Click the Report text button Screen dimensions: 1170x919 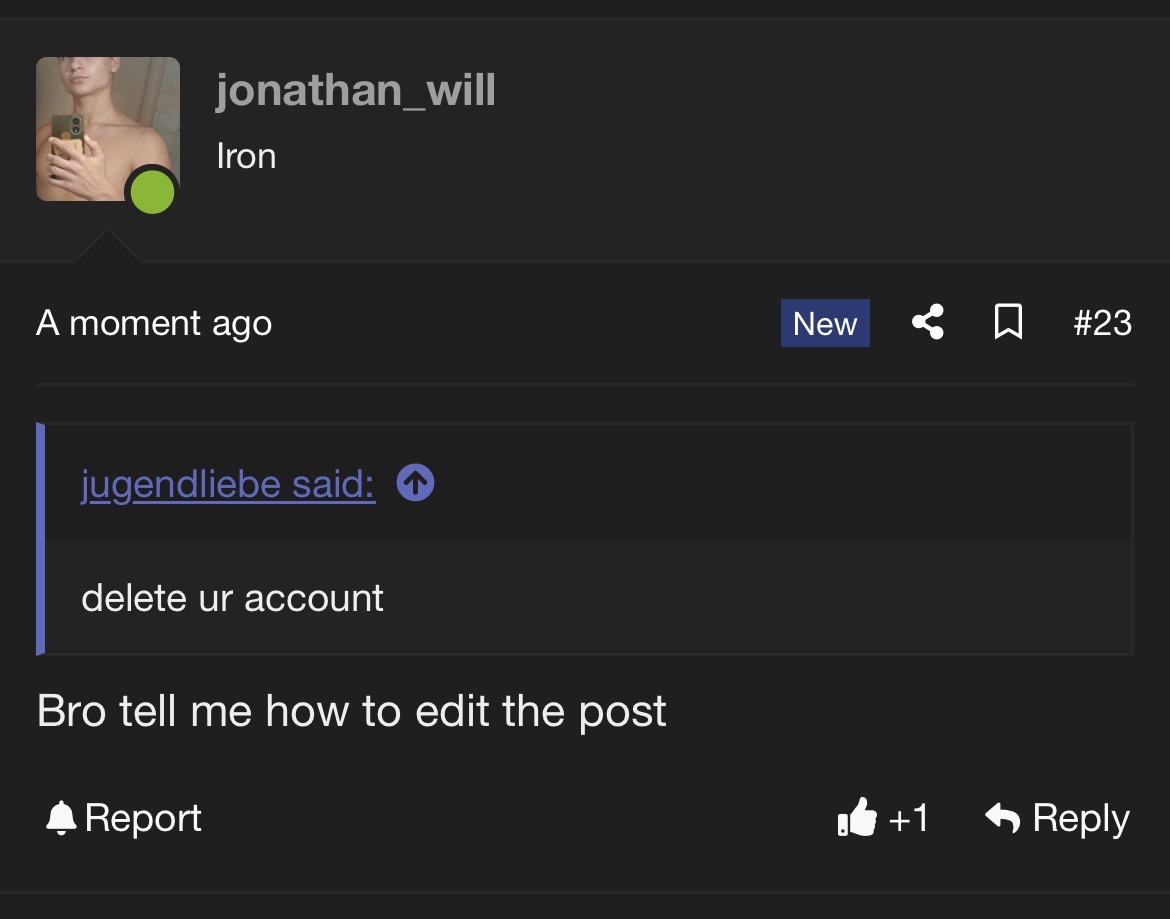[x=143, y=818]
